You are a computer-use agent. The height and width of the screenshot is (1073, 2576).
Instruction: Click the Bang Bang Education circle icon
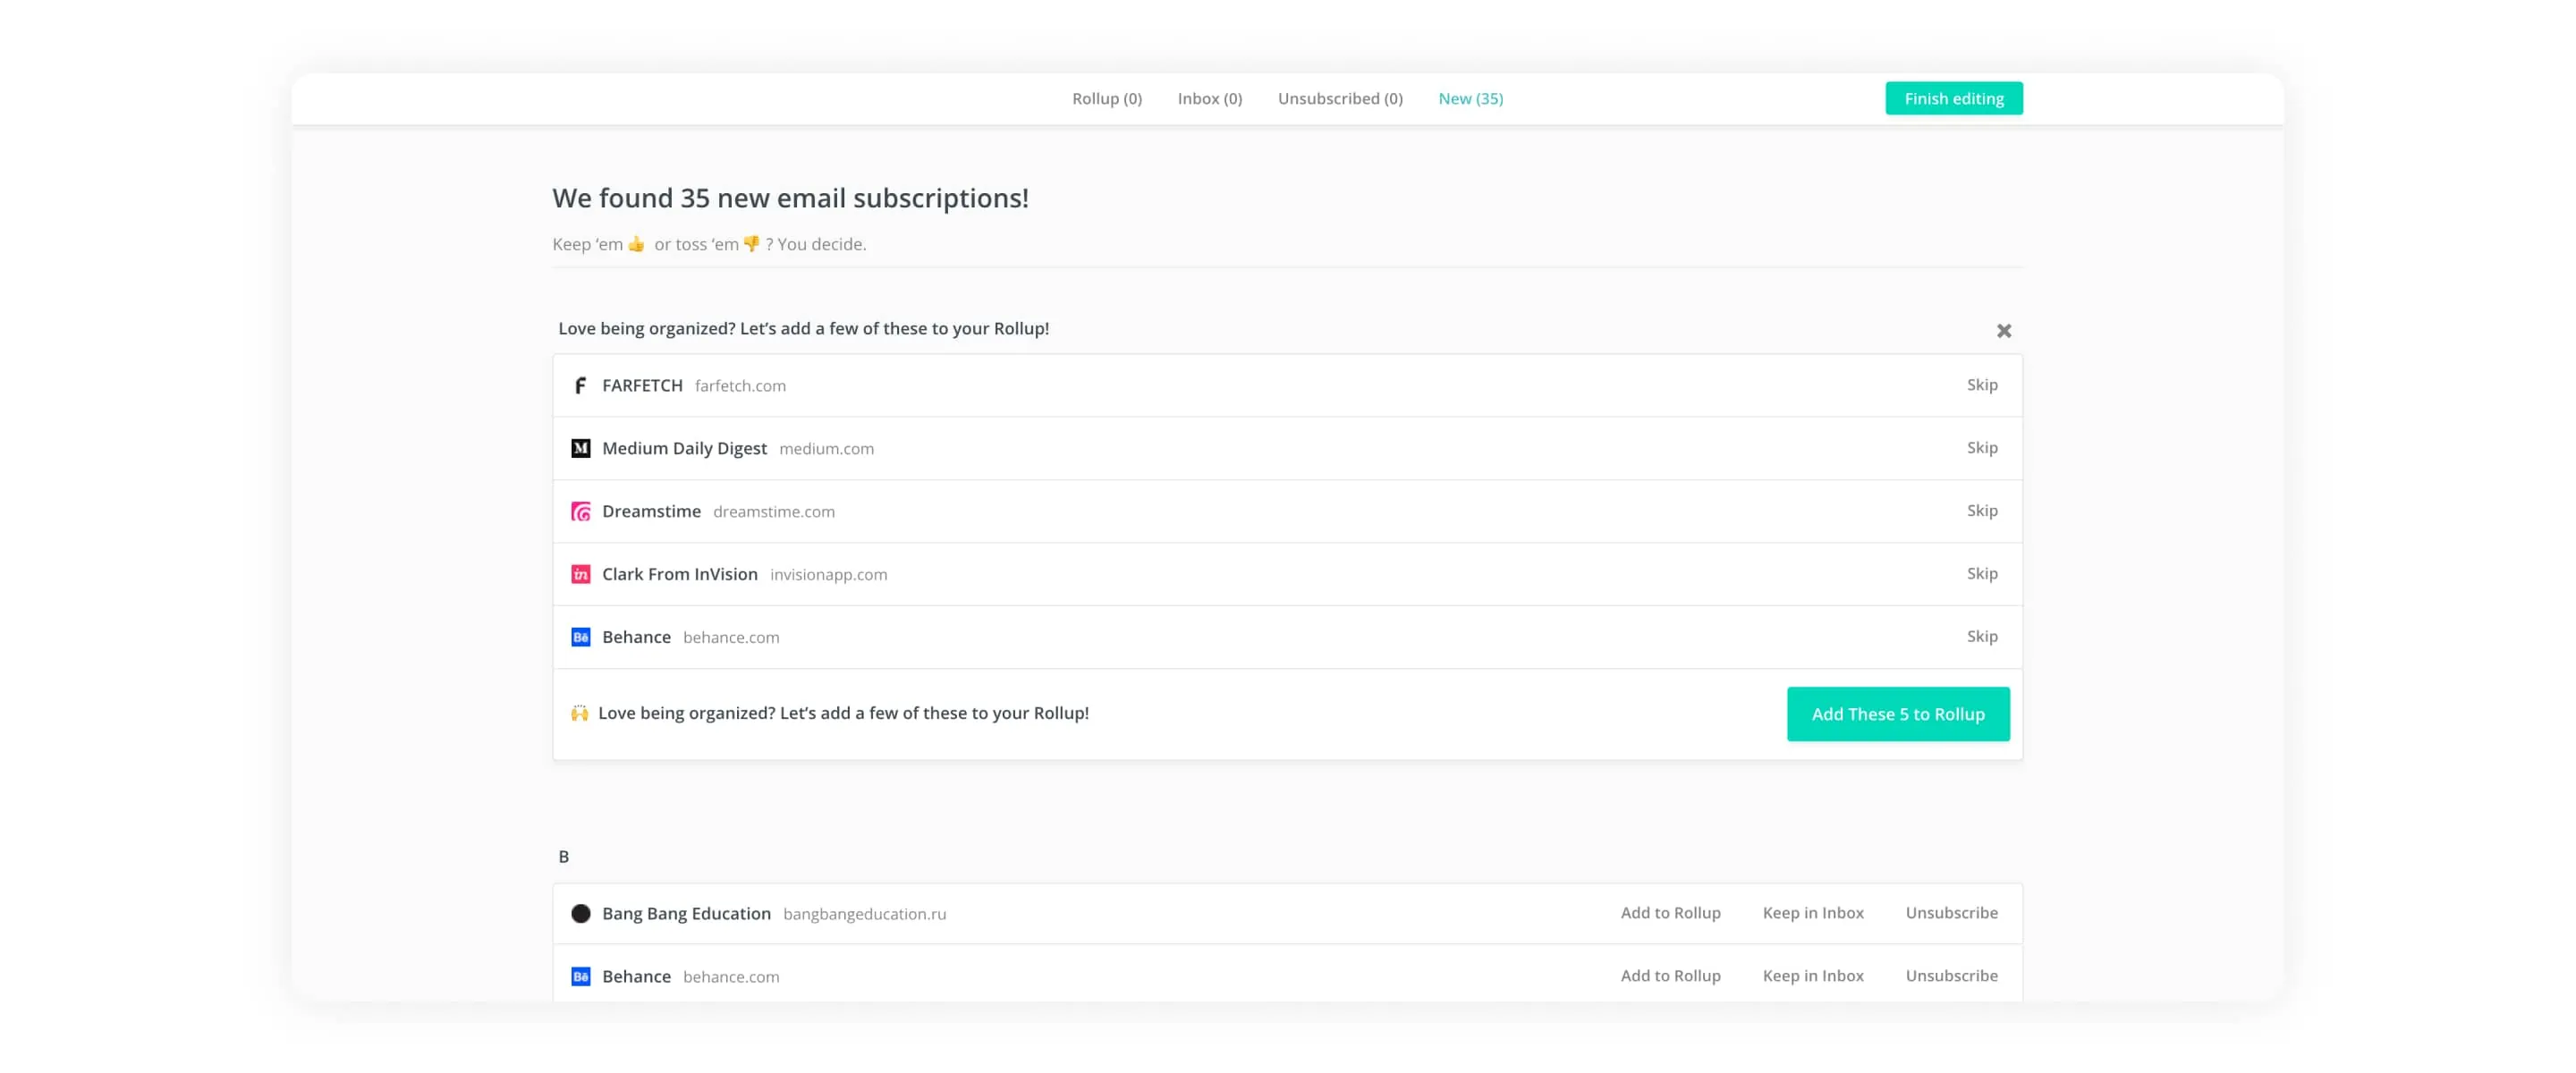[580, 913]
